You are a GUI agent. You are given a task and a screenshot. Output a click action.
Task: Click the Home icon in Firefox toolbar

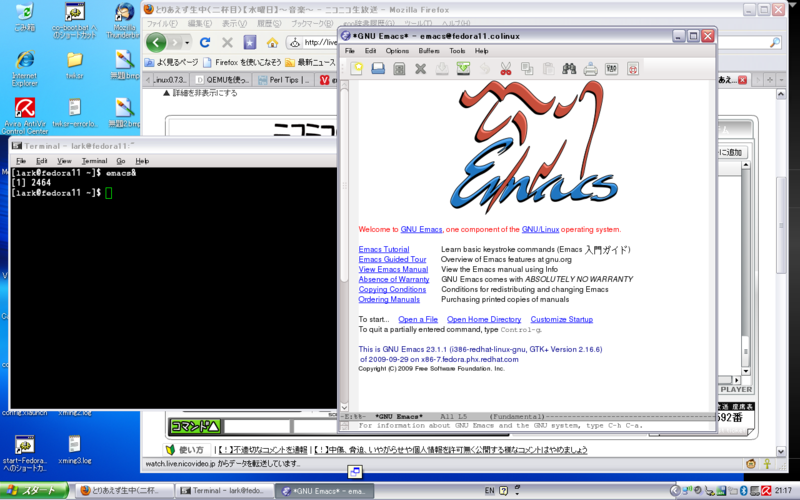(272, 42)
